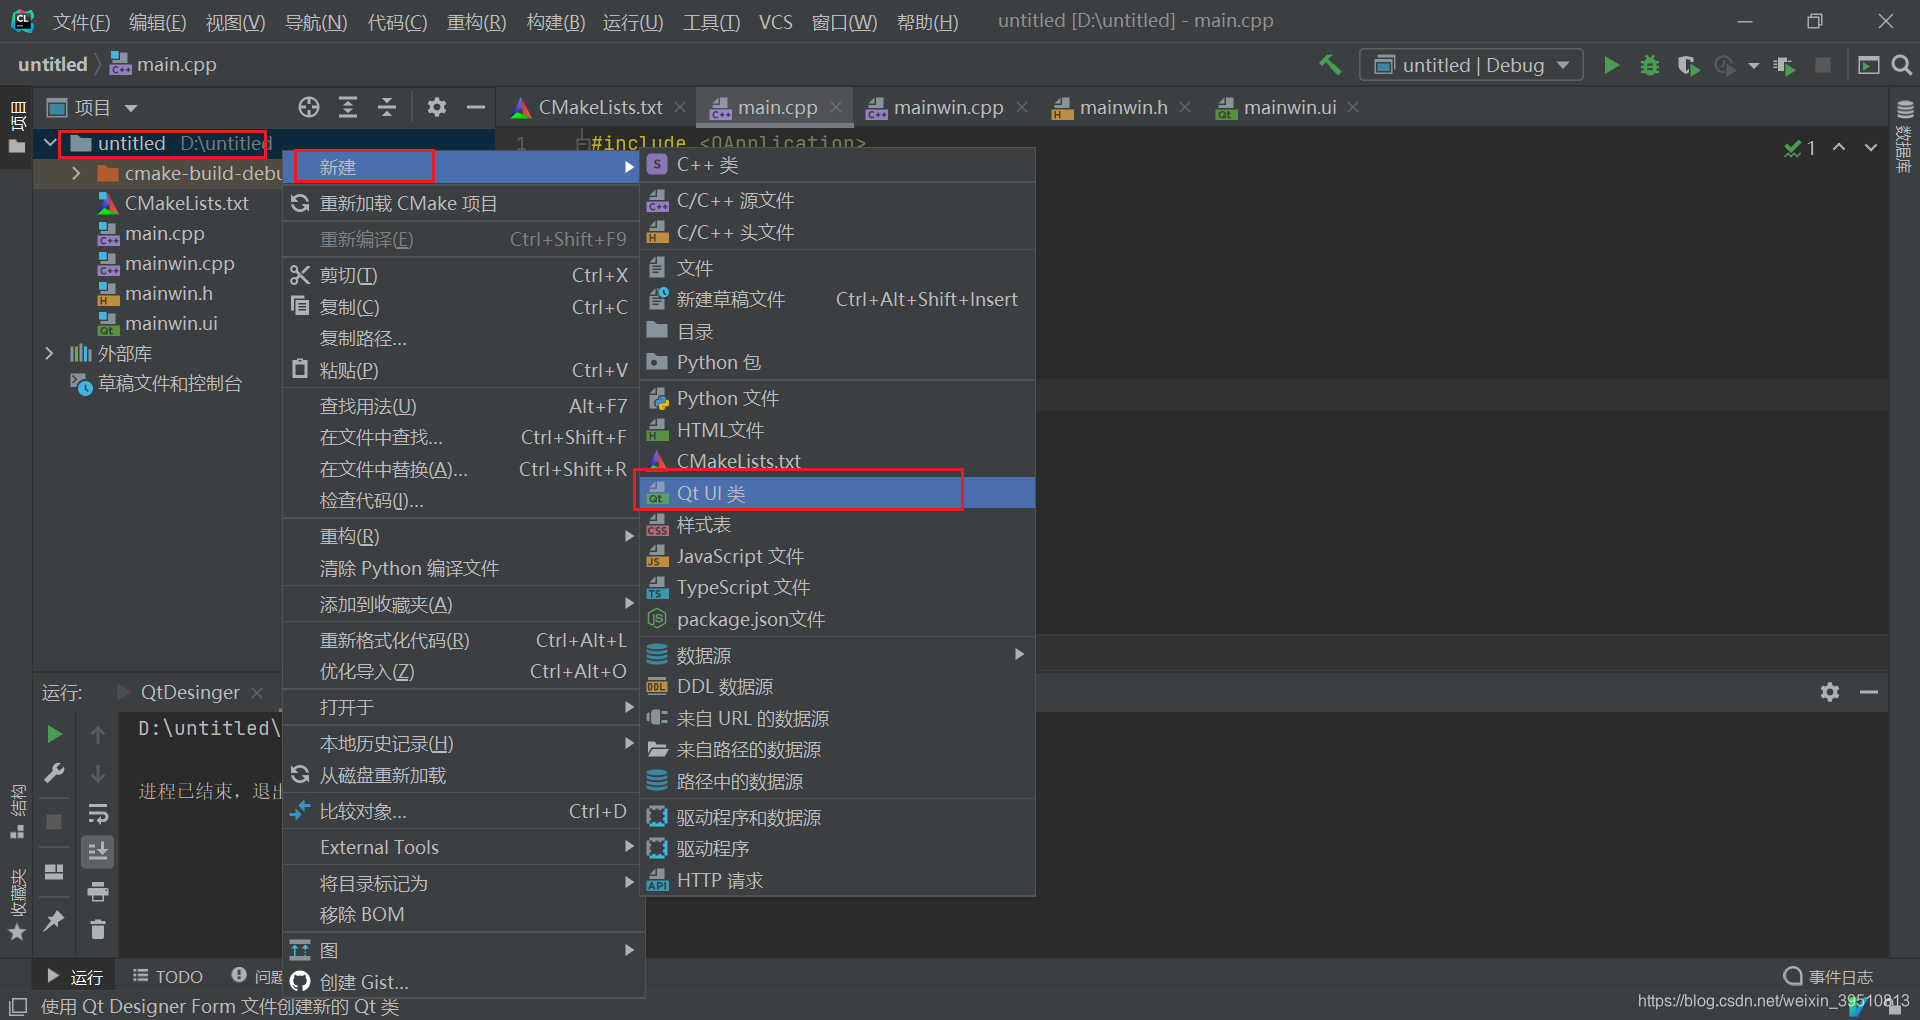Select 样式表 in the submenu
This screenshot has width=1920, height=1020.
click(837, 524)
